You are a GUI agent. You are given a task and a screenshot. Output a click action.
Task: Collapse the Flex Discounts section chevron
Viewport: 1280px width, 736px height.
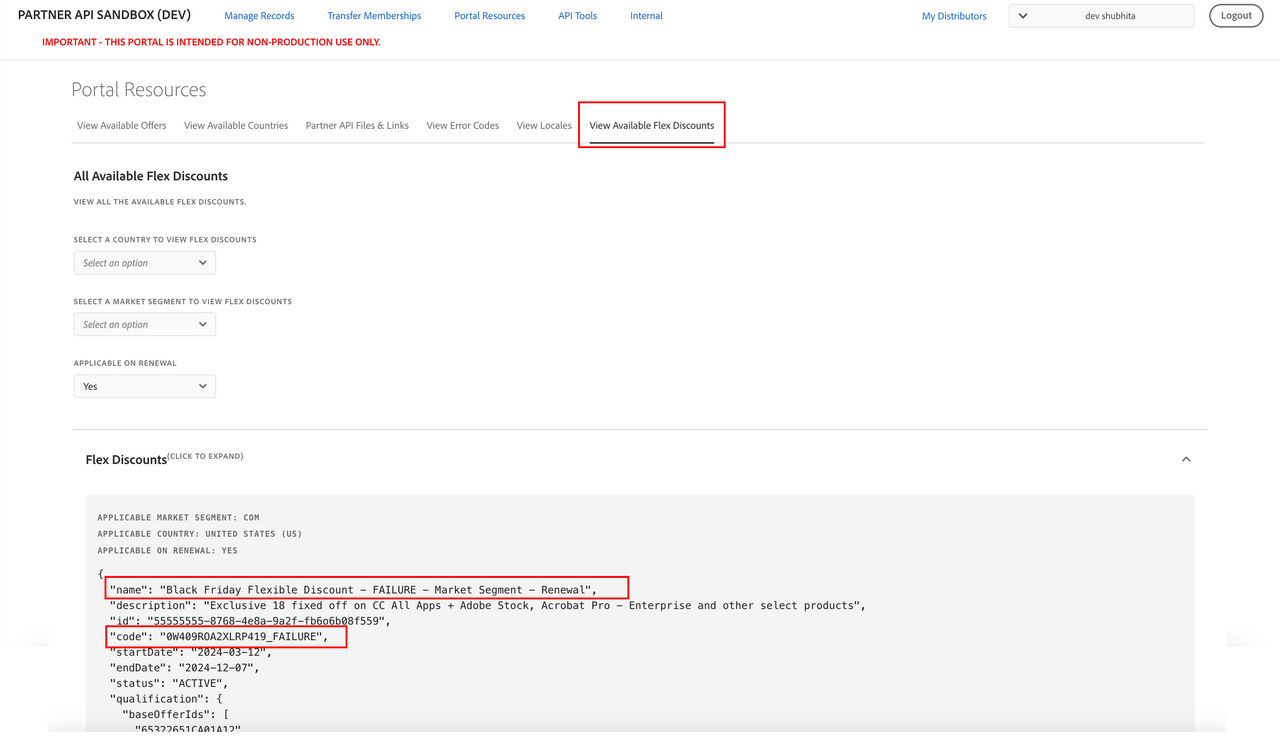[1185, 459]
